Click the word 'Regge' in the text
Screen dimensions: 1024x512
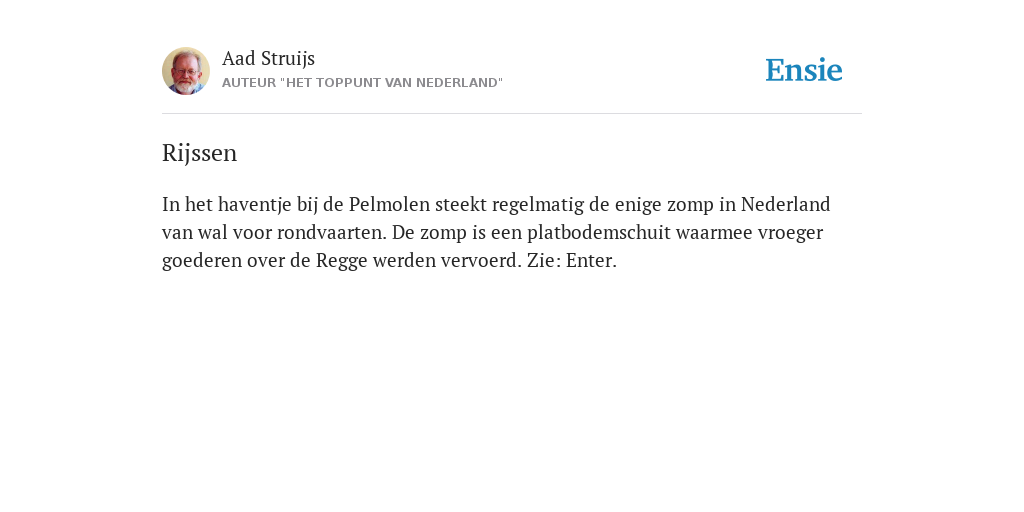tap(342, 262)
